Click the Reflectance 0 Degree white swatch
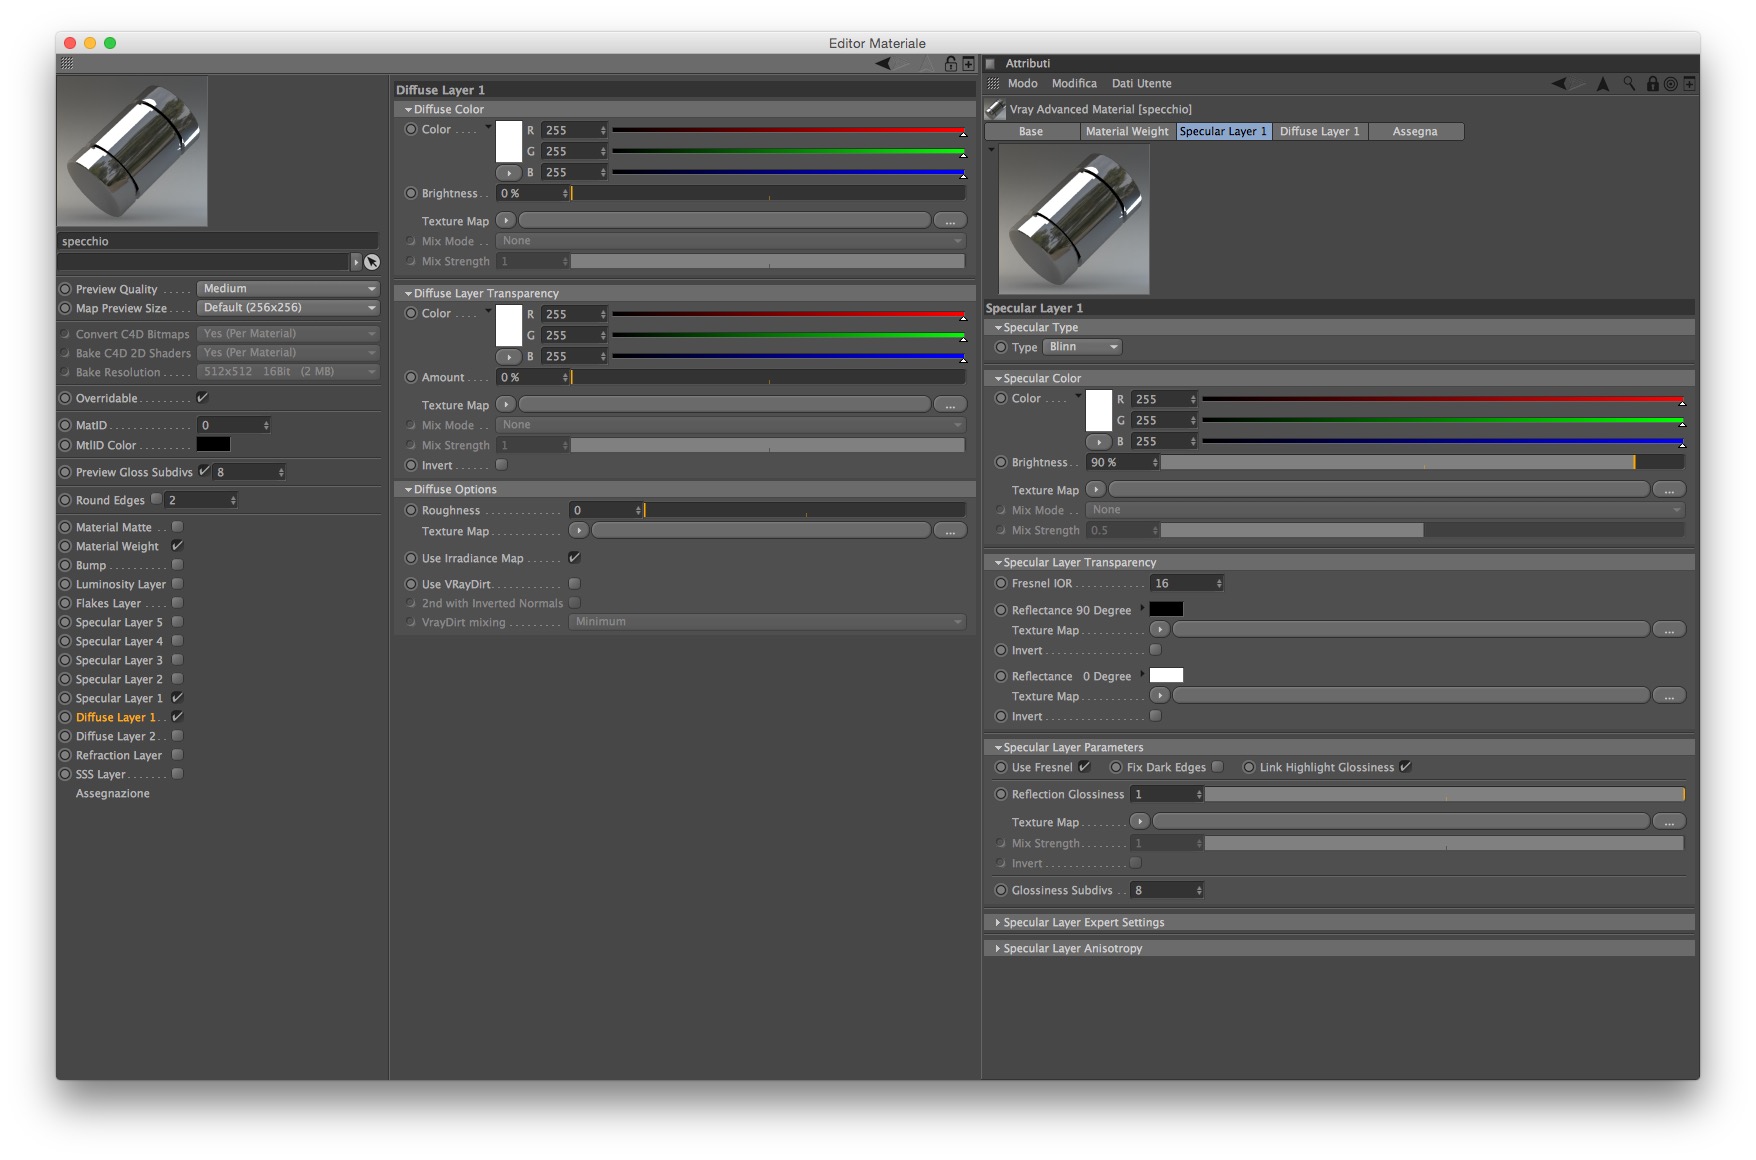Screen dimensions: 1756x1160 pos(1166,676)
